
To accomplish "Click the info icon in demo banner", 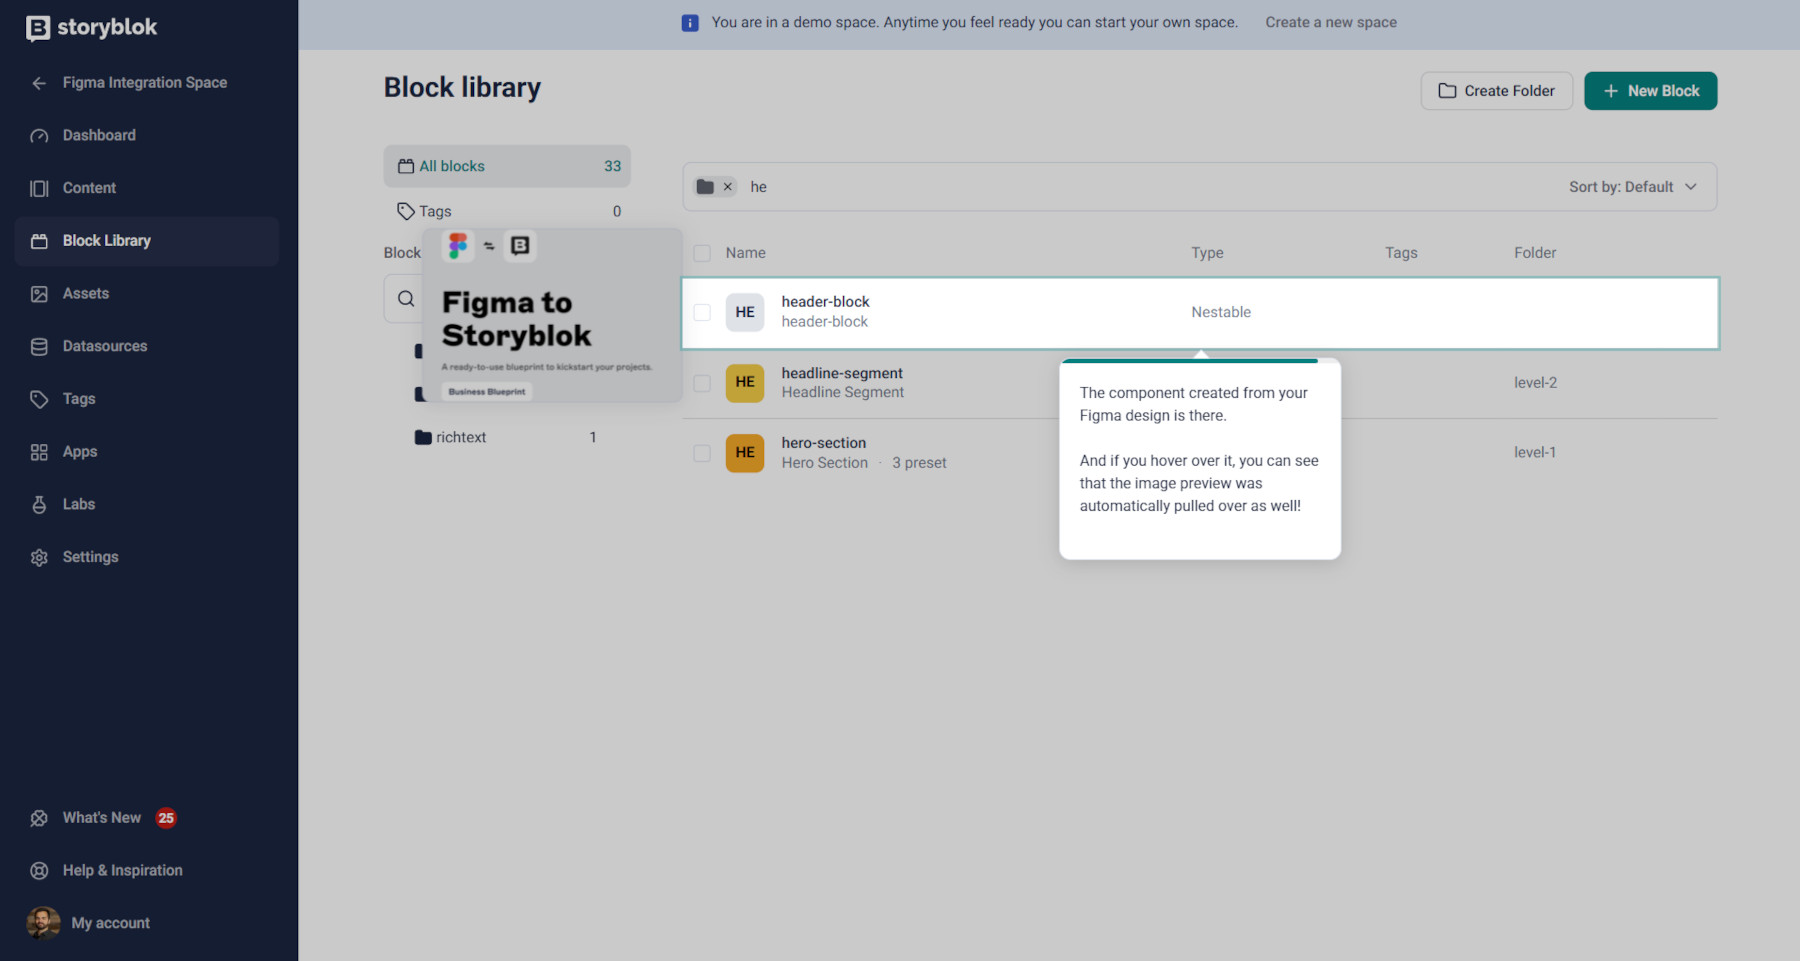I will point(690,23).
